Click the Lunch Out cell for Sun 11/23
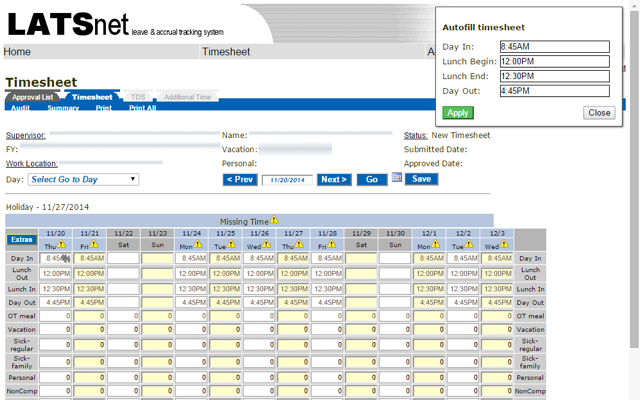The width and height of the screenshot is (640, 400). tap(157, 273)
